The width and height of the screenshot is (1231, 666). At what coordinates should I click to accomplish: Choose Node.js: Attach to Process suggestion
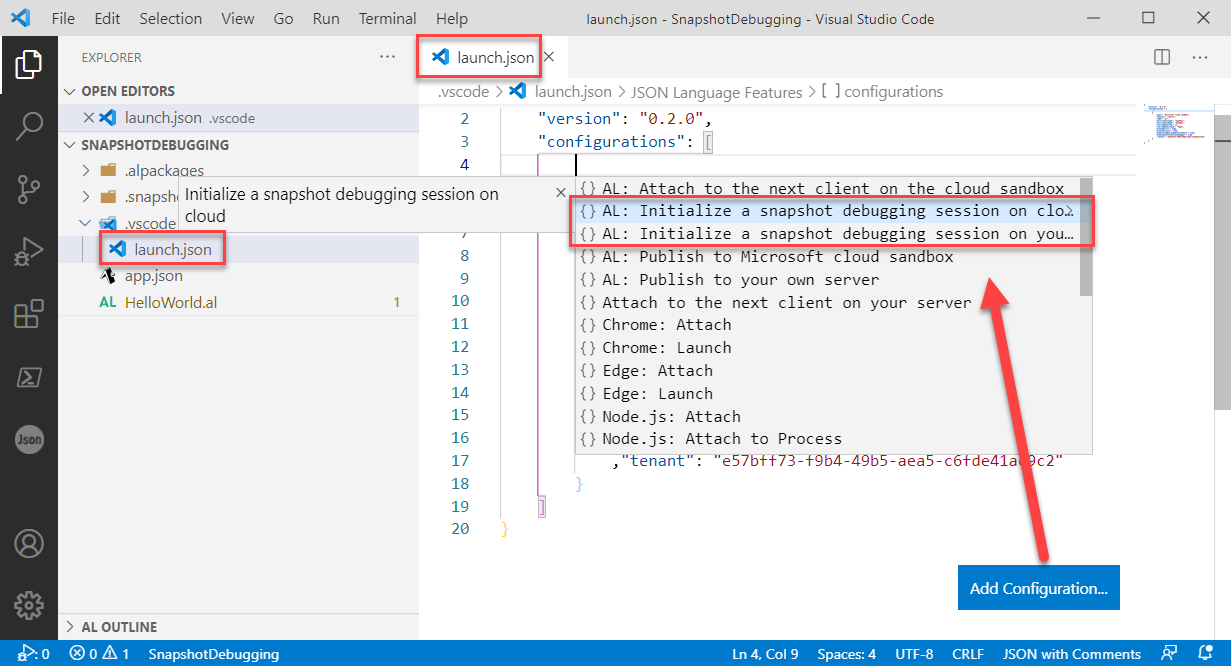coord(827,439)
